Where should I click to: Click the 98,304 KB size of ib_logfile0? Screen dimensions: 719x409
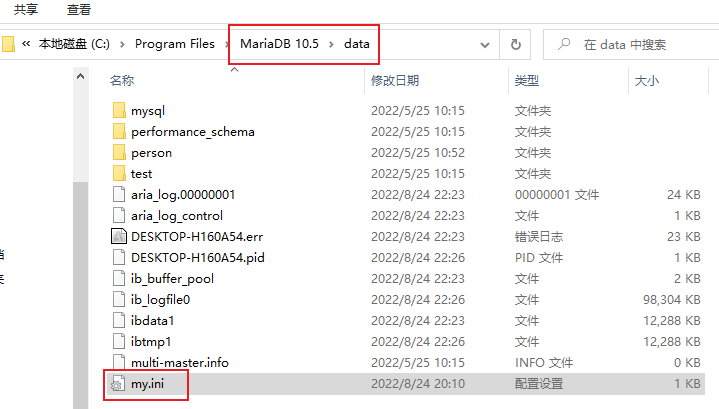(x=671, y=300)
